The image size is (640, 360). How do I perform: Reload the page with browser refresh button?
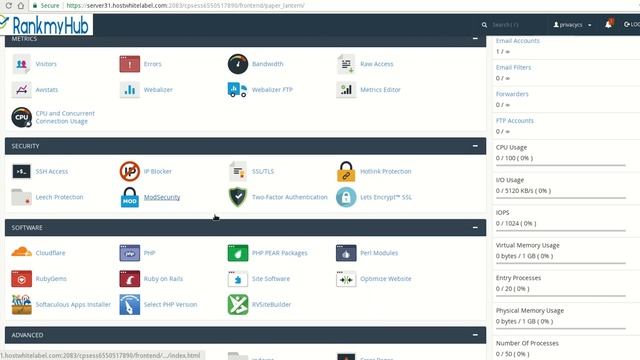pos(9,6)
